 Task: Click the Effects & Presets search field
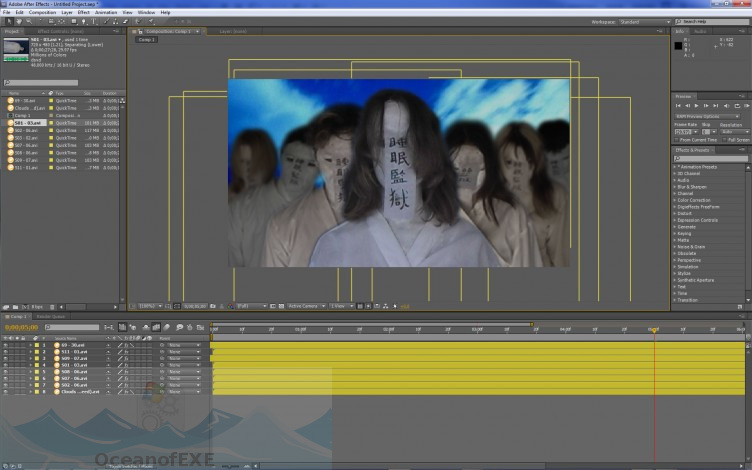[710, 159]
